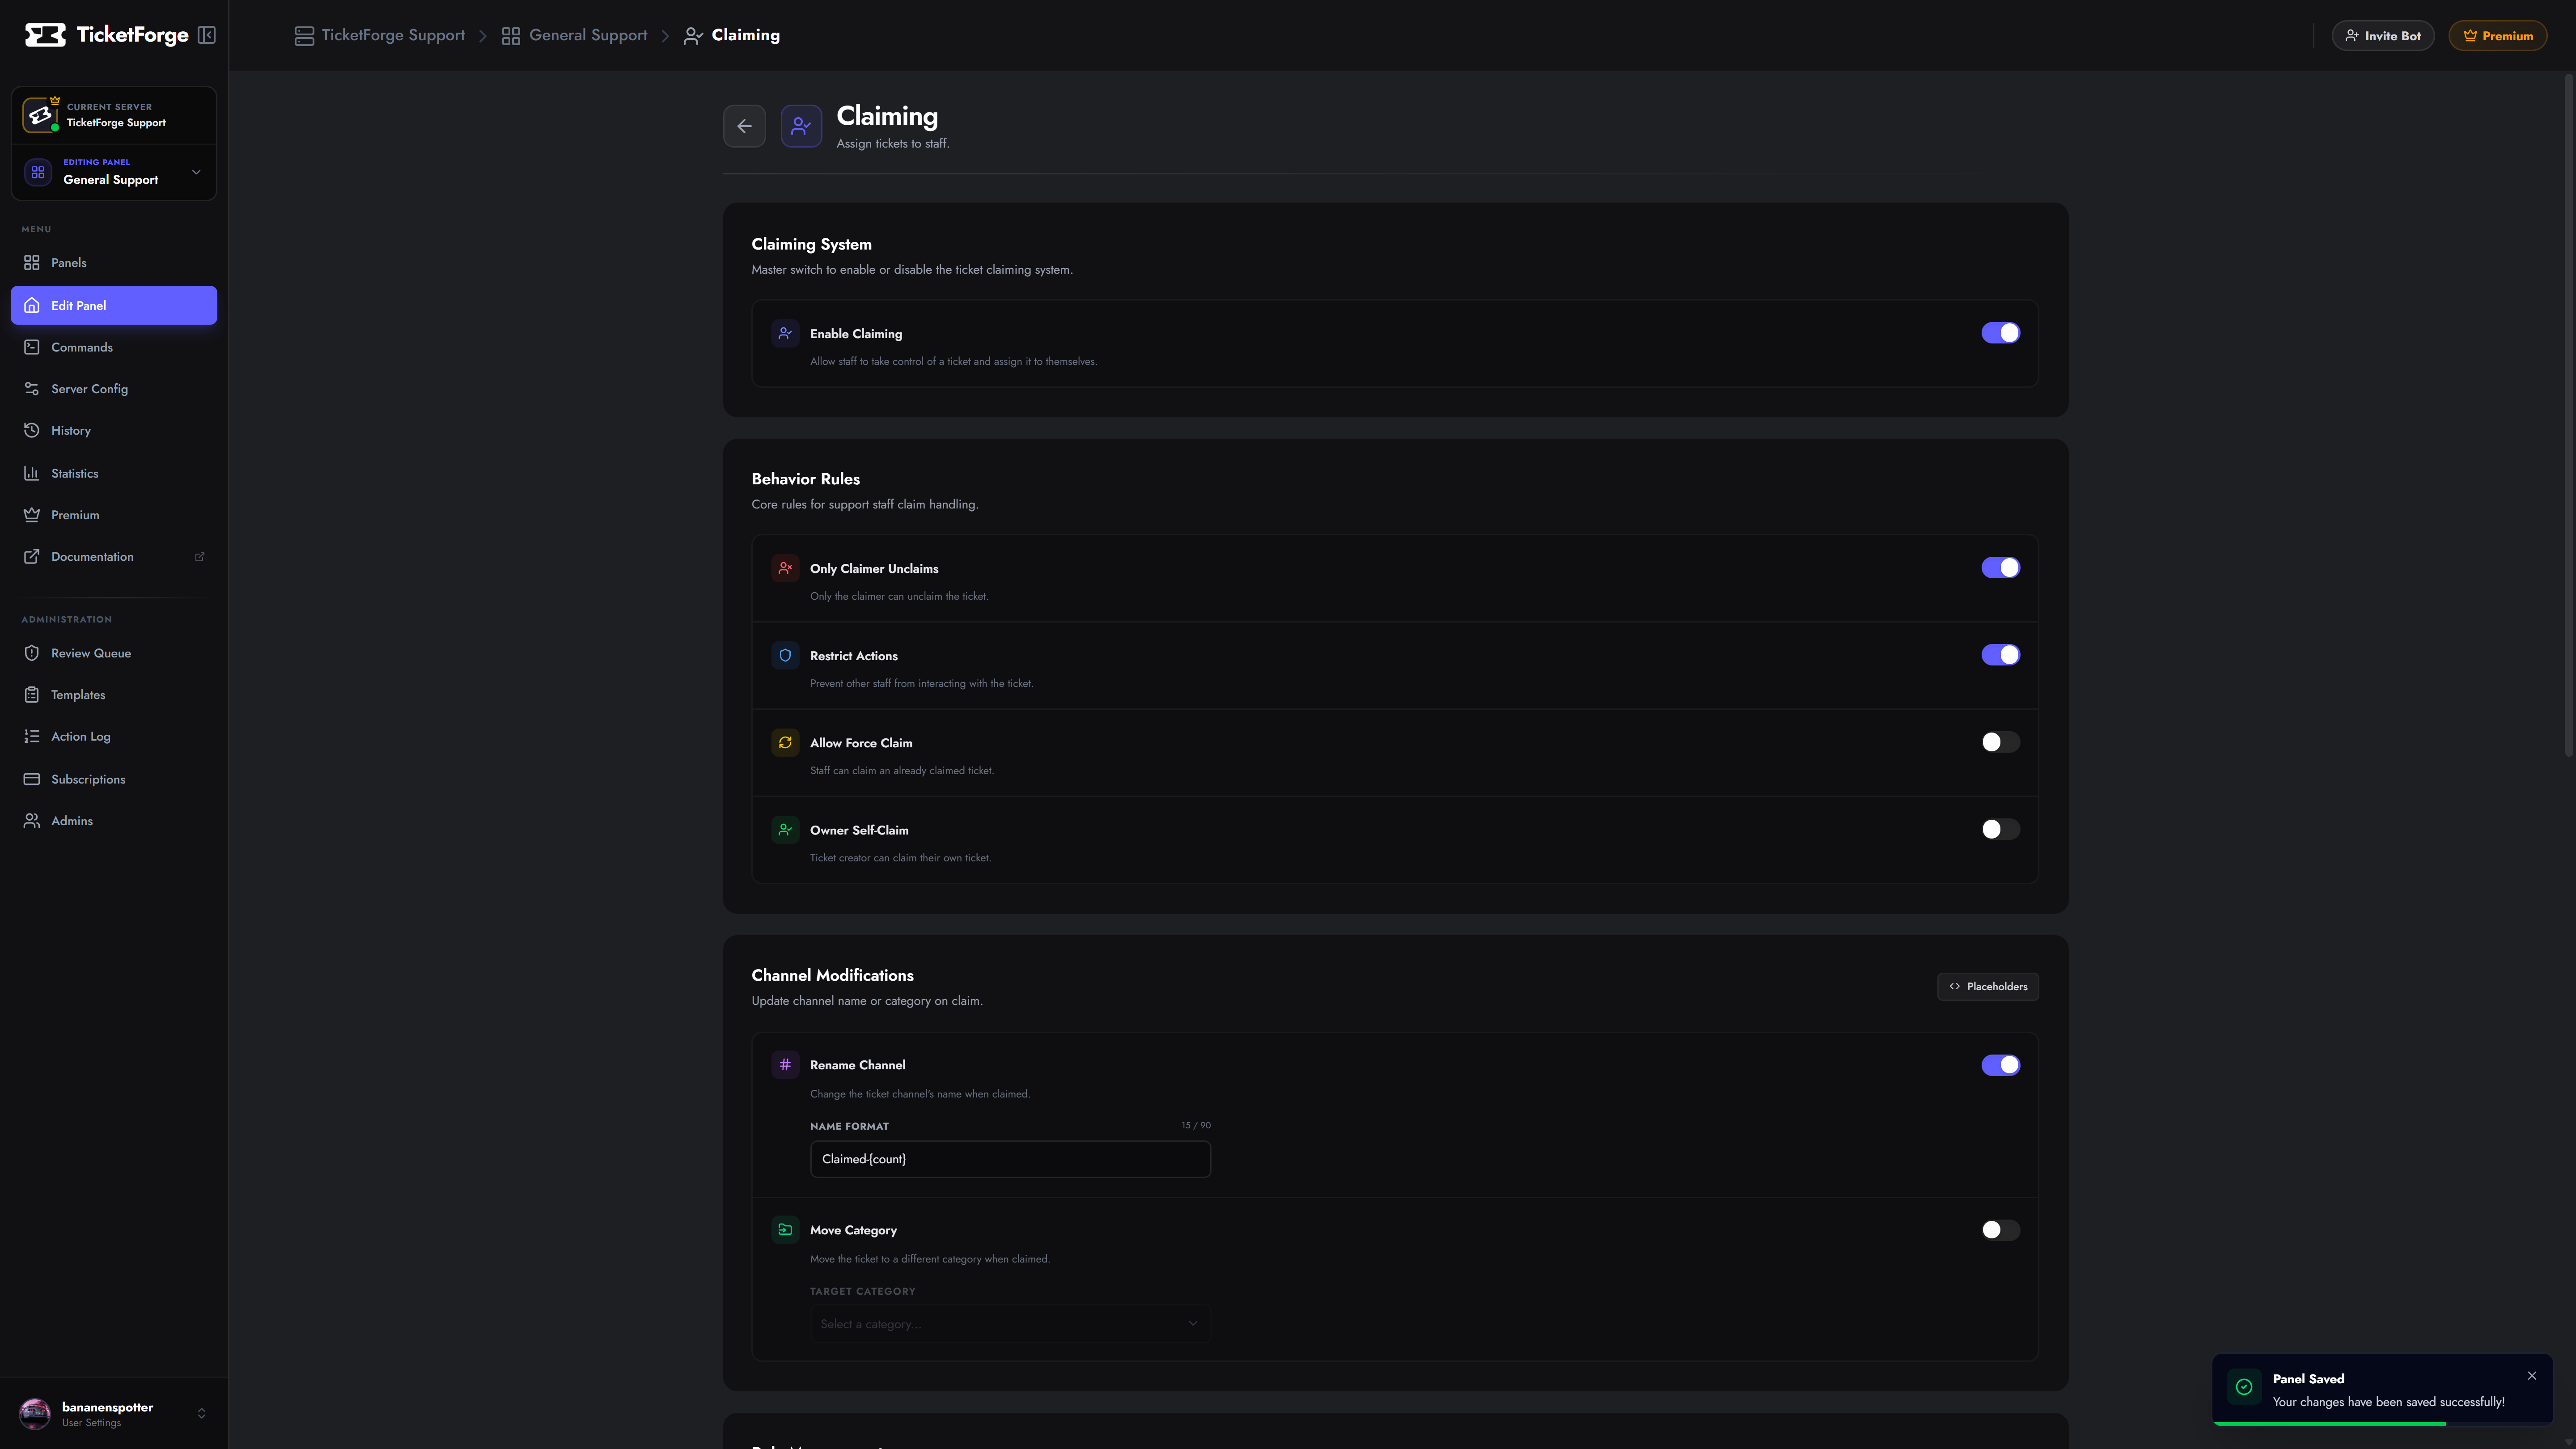Open the Admins page
Viewport: 2576px width, 1449px height.
click(114, 821)
